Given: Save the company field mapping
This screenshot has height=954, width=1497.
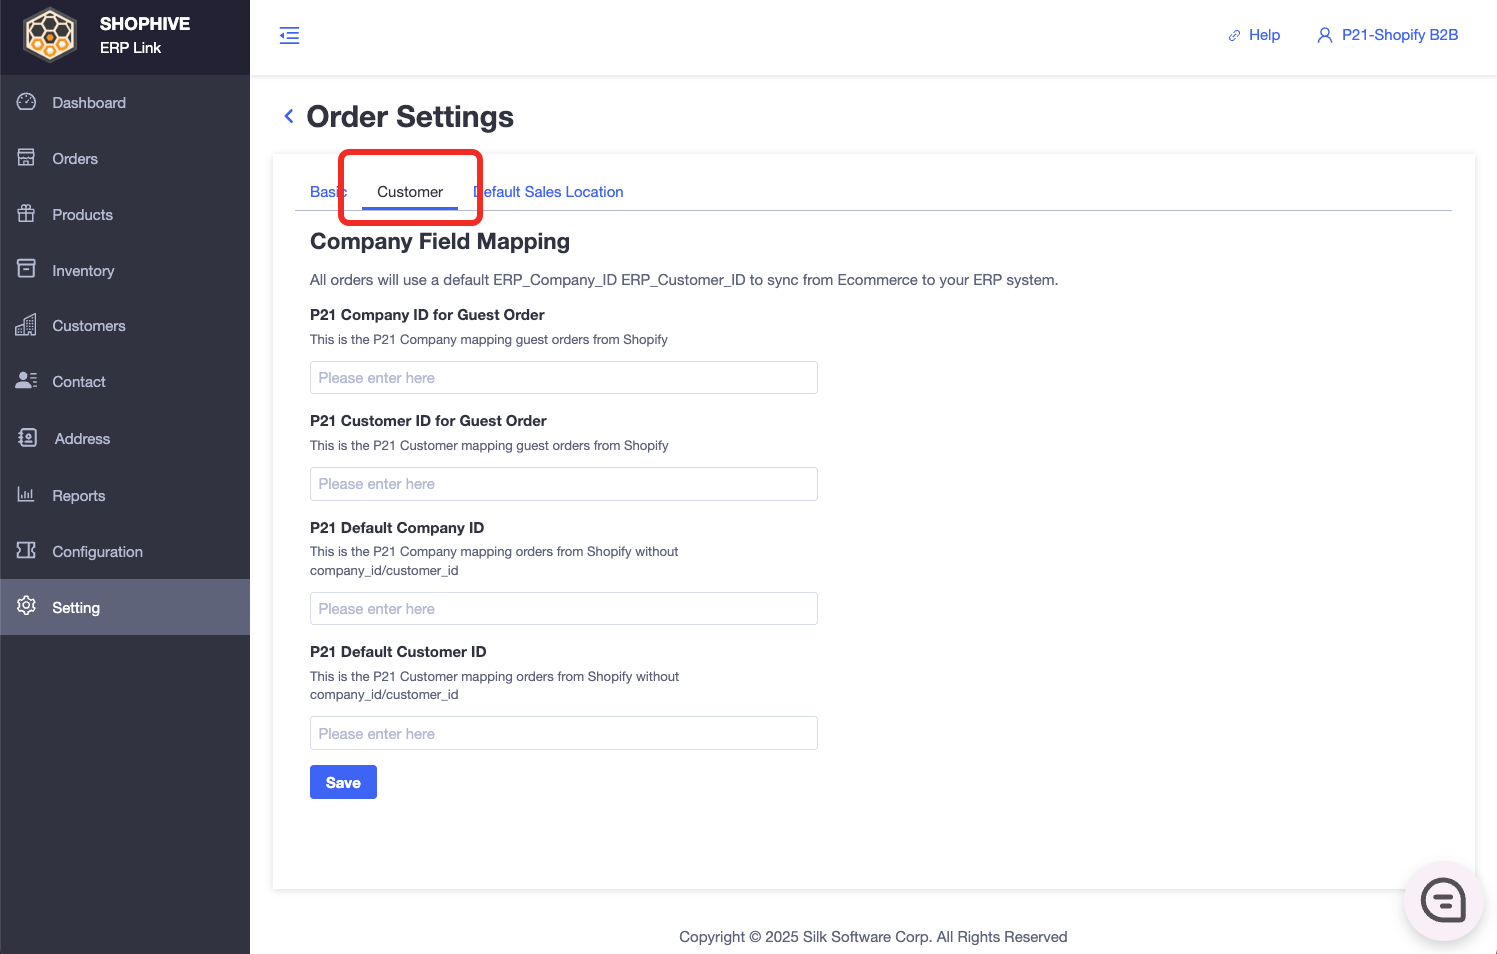Looking at the screenshot, I should (x=343, y=782).
